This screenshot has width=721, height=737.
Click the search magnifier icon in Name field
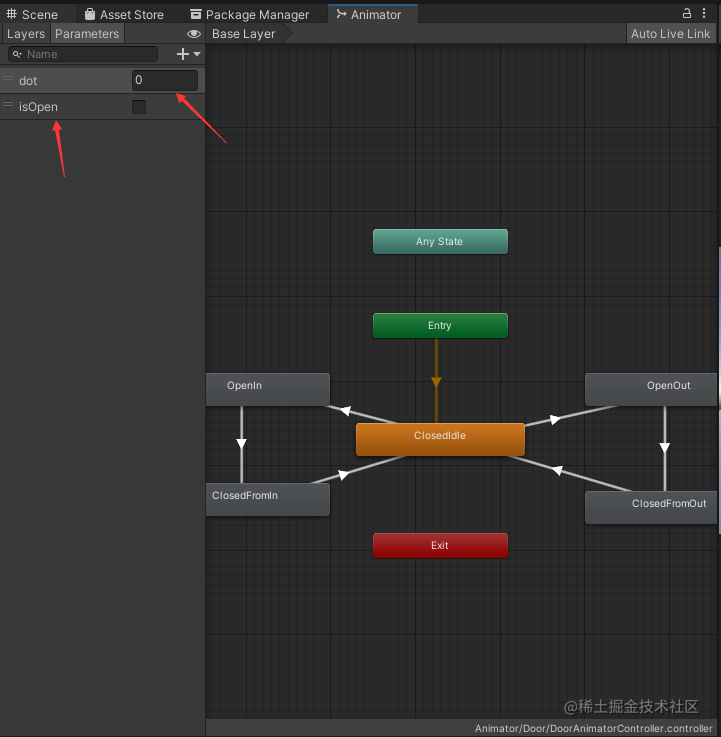[17, 54]
